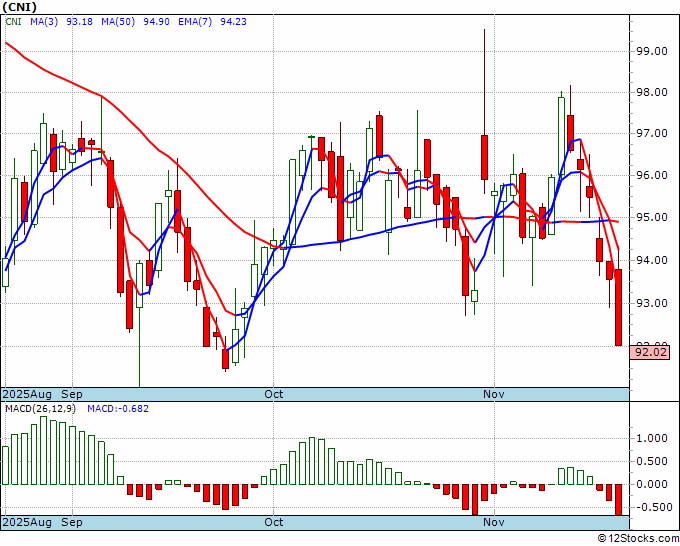Click Sep on the price chart timeline
The height and width of the screenshot is (546, 680).
point(72,394)
